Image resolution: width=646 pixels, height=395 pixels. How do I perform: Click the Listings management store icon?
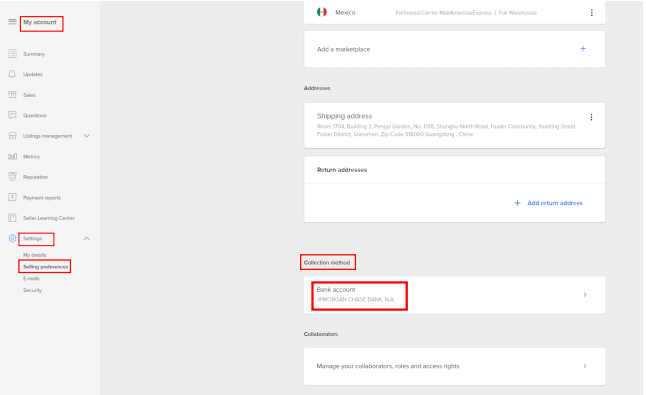[x=12, y=136]
